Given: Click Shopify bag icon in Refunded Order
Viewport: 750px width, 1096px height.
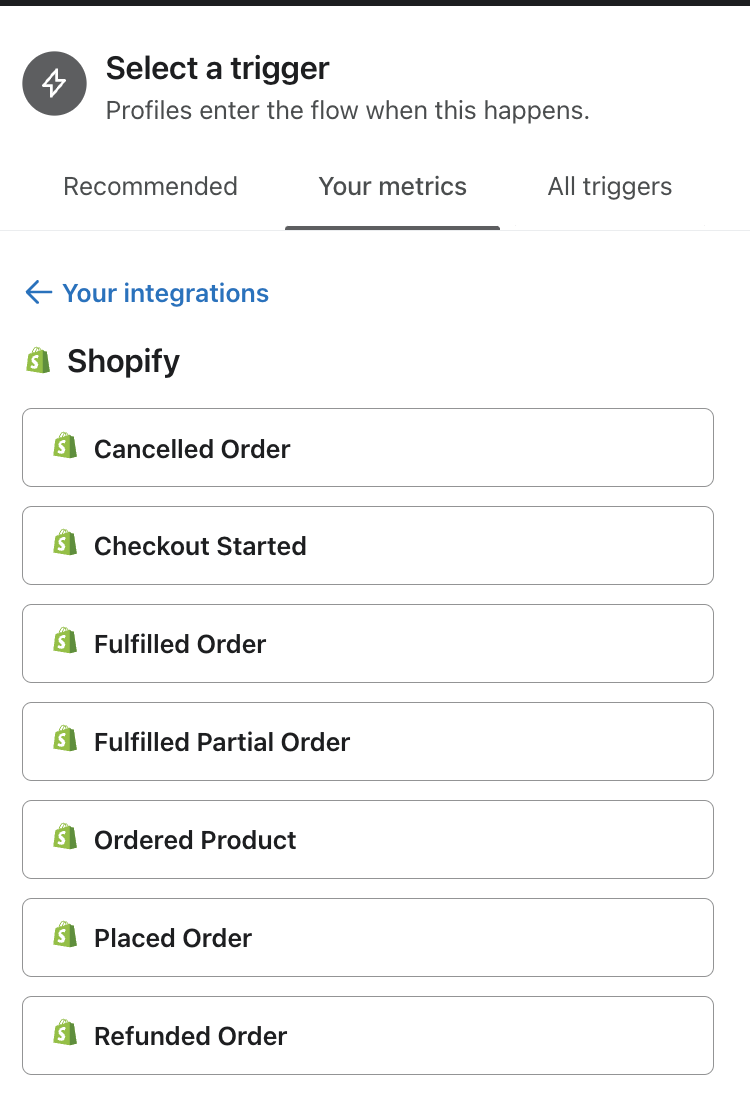Looking at the screenshot, I should (x=65, y=1034).
